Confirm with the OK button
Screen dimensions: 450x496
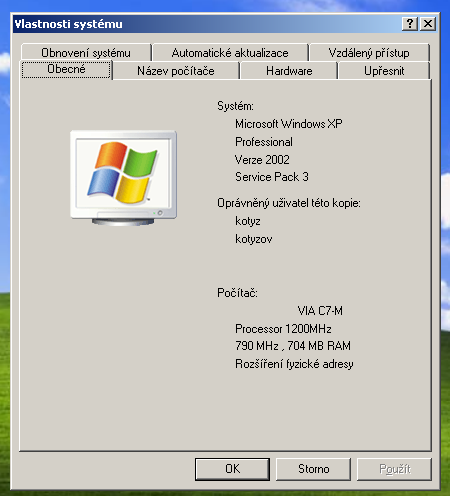[x=232, y=469]
